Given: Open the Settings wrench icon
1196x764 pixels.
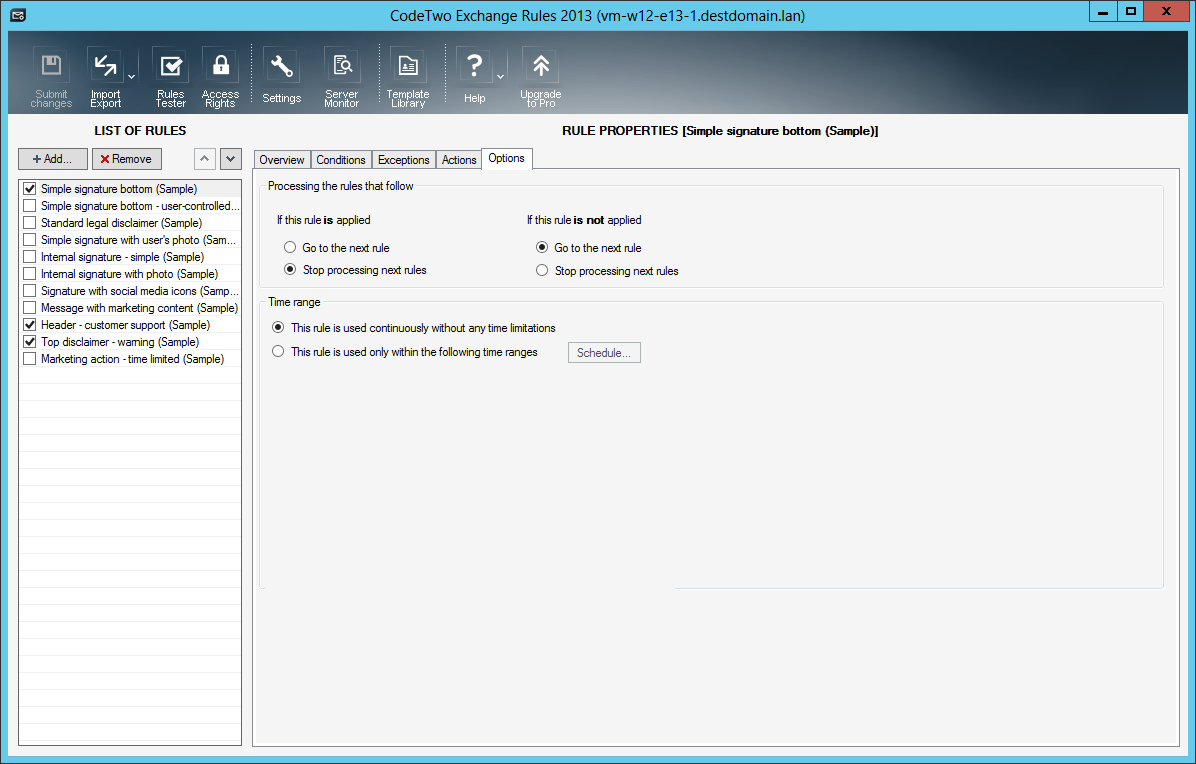Looking at the screenshot, I should (x=281, y=77).
